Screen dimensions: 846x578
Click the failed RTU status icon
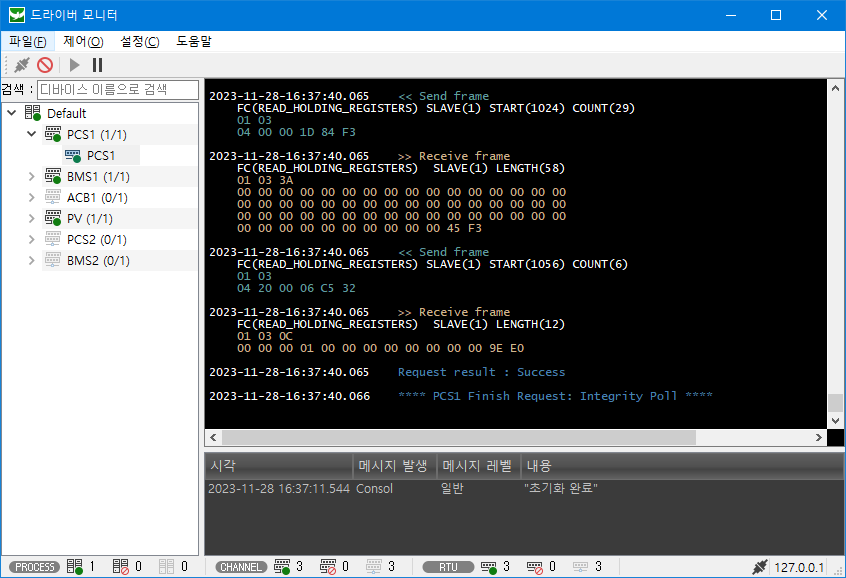pyautogui.click(x=535, y=567)
